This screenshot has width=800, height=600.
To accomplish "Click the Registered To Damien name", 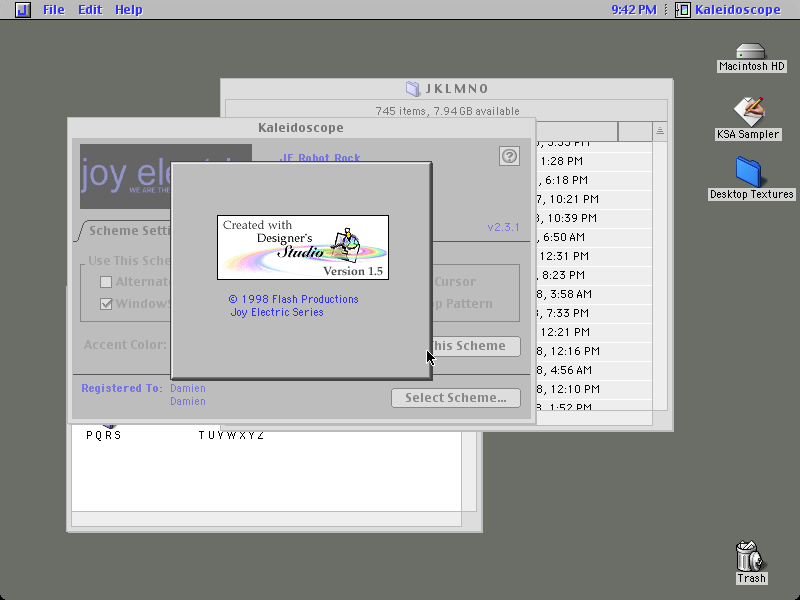I will point(188,388).
